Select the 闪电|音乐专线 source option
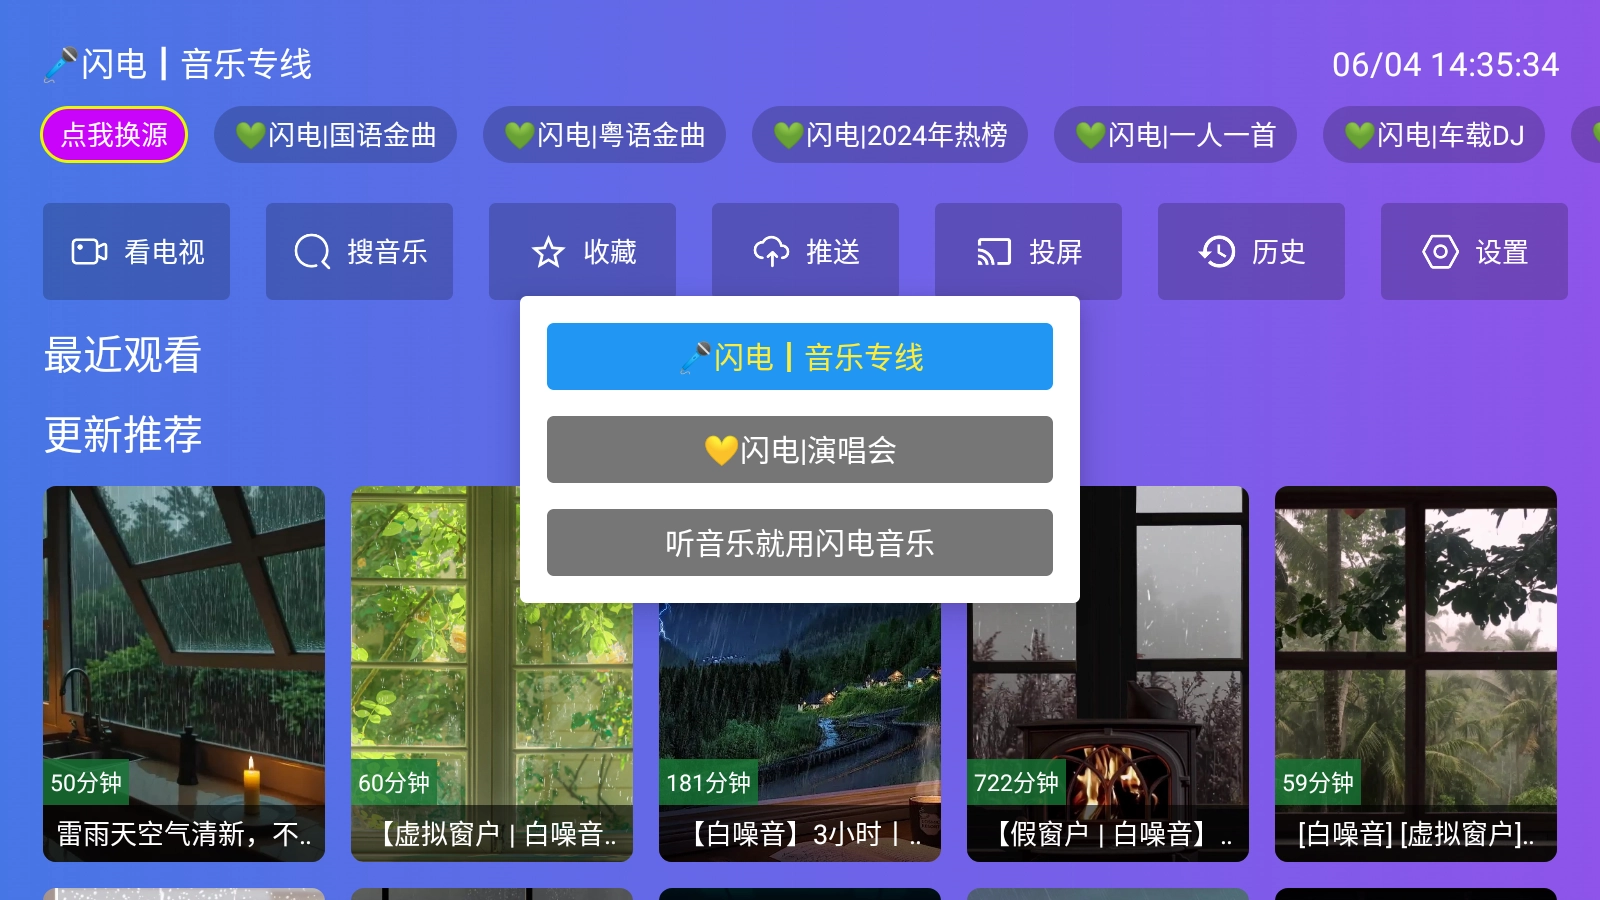Screen dimensions: 1600x900 (x=799, y=356)
